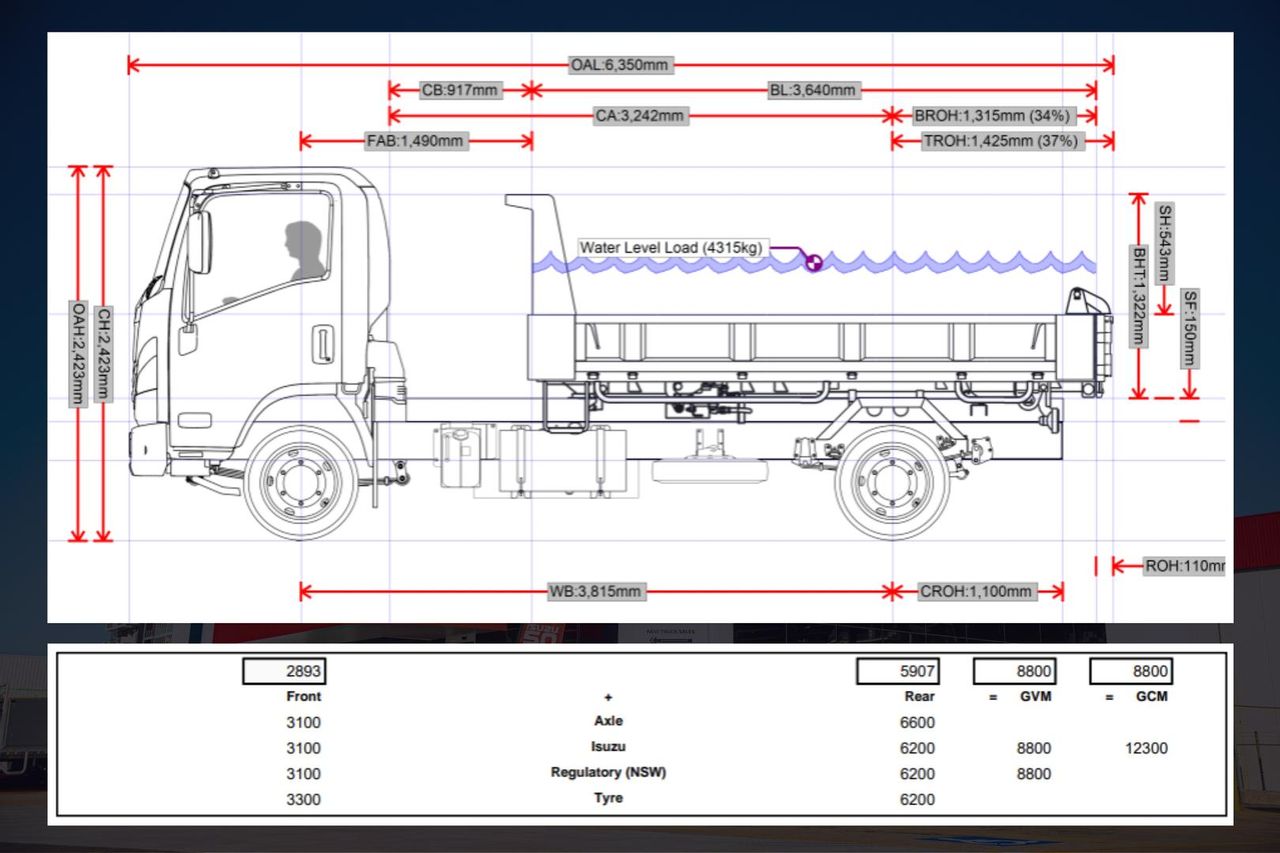
Task: Select the Isuzu row label
Action: click(608, 747)
